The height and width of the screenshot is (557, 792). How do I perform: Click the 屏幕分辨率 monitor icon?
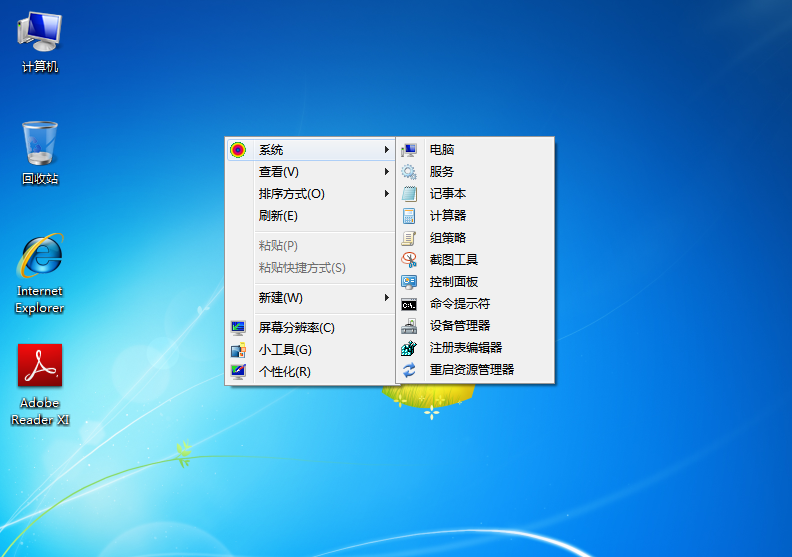click(x=238, y=328)
